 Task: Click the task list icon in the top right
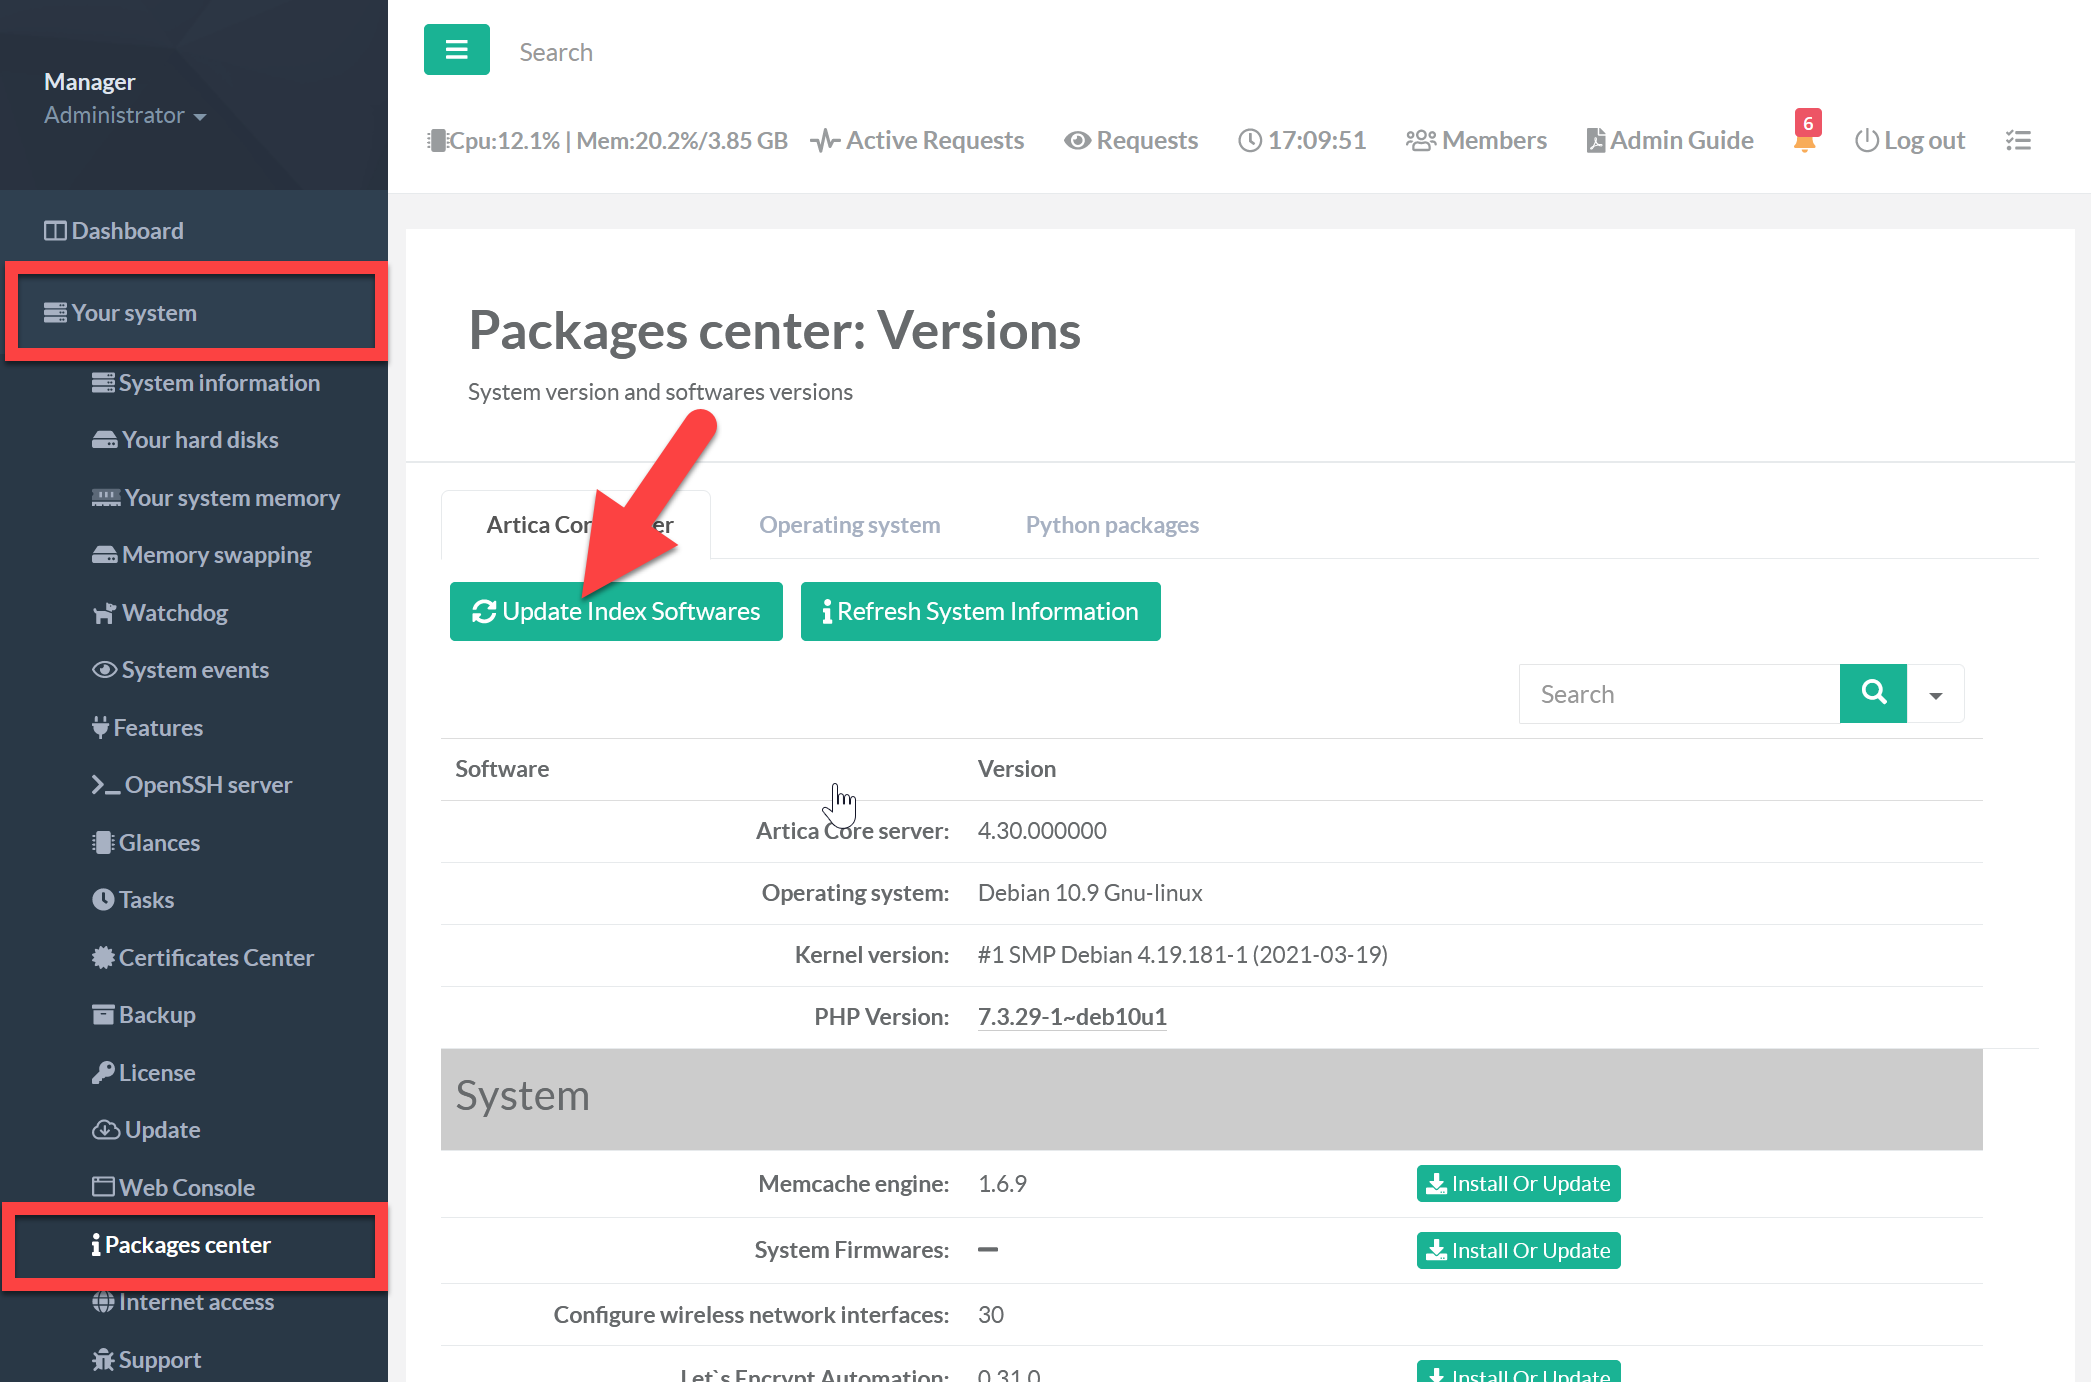(x=2018, y=140)
